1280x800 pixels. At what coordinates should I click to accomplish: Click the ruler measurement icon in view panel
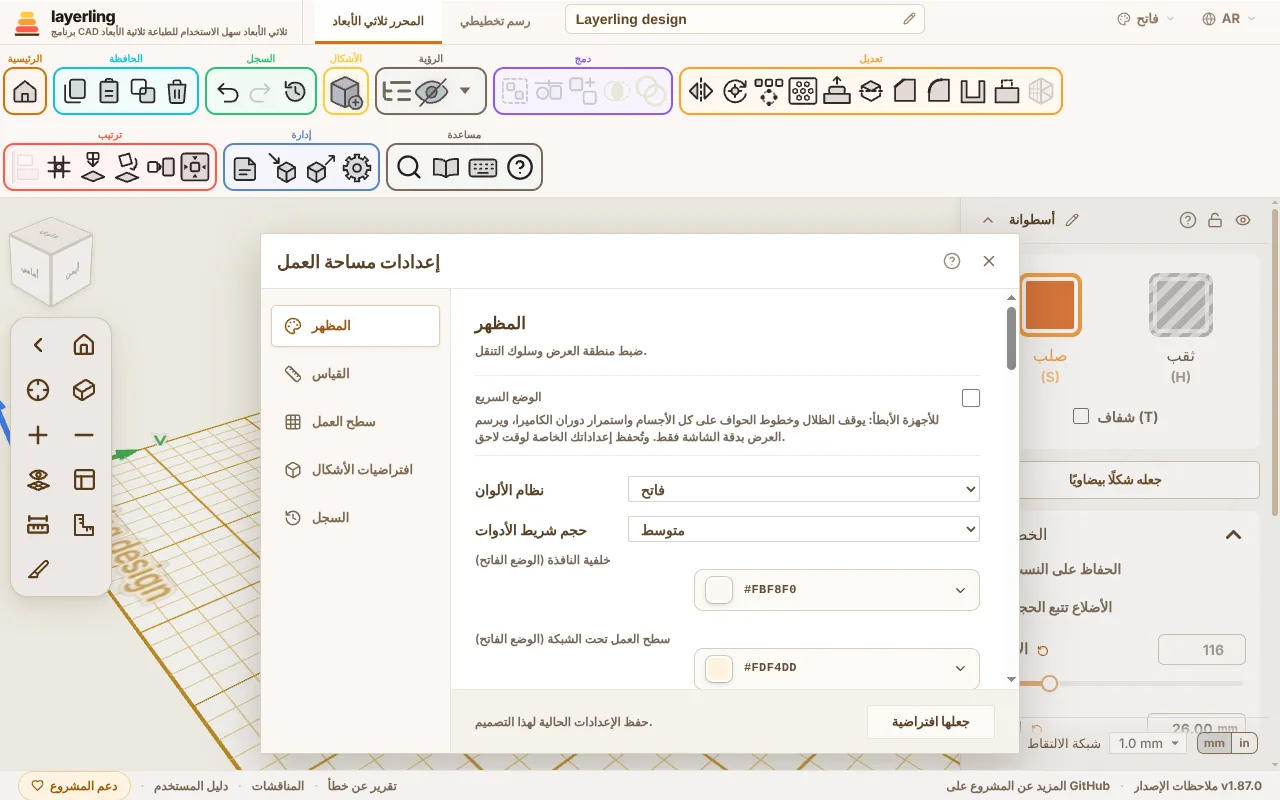click(x=38, y=525)
